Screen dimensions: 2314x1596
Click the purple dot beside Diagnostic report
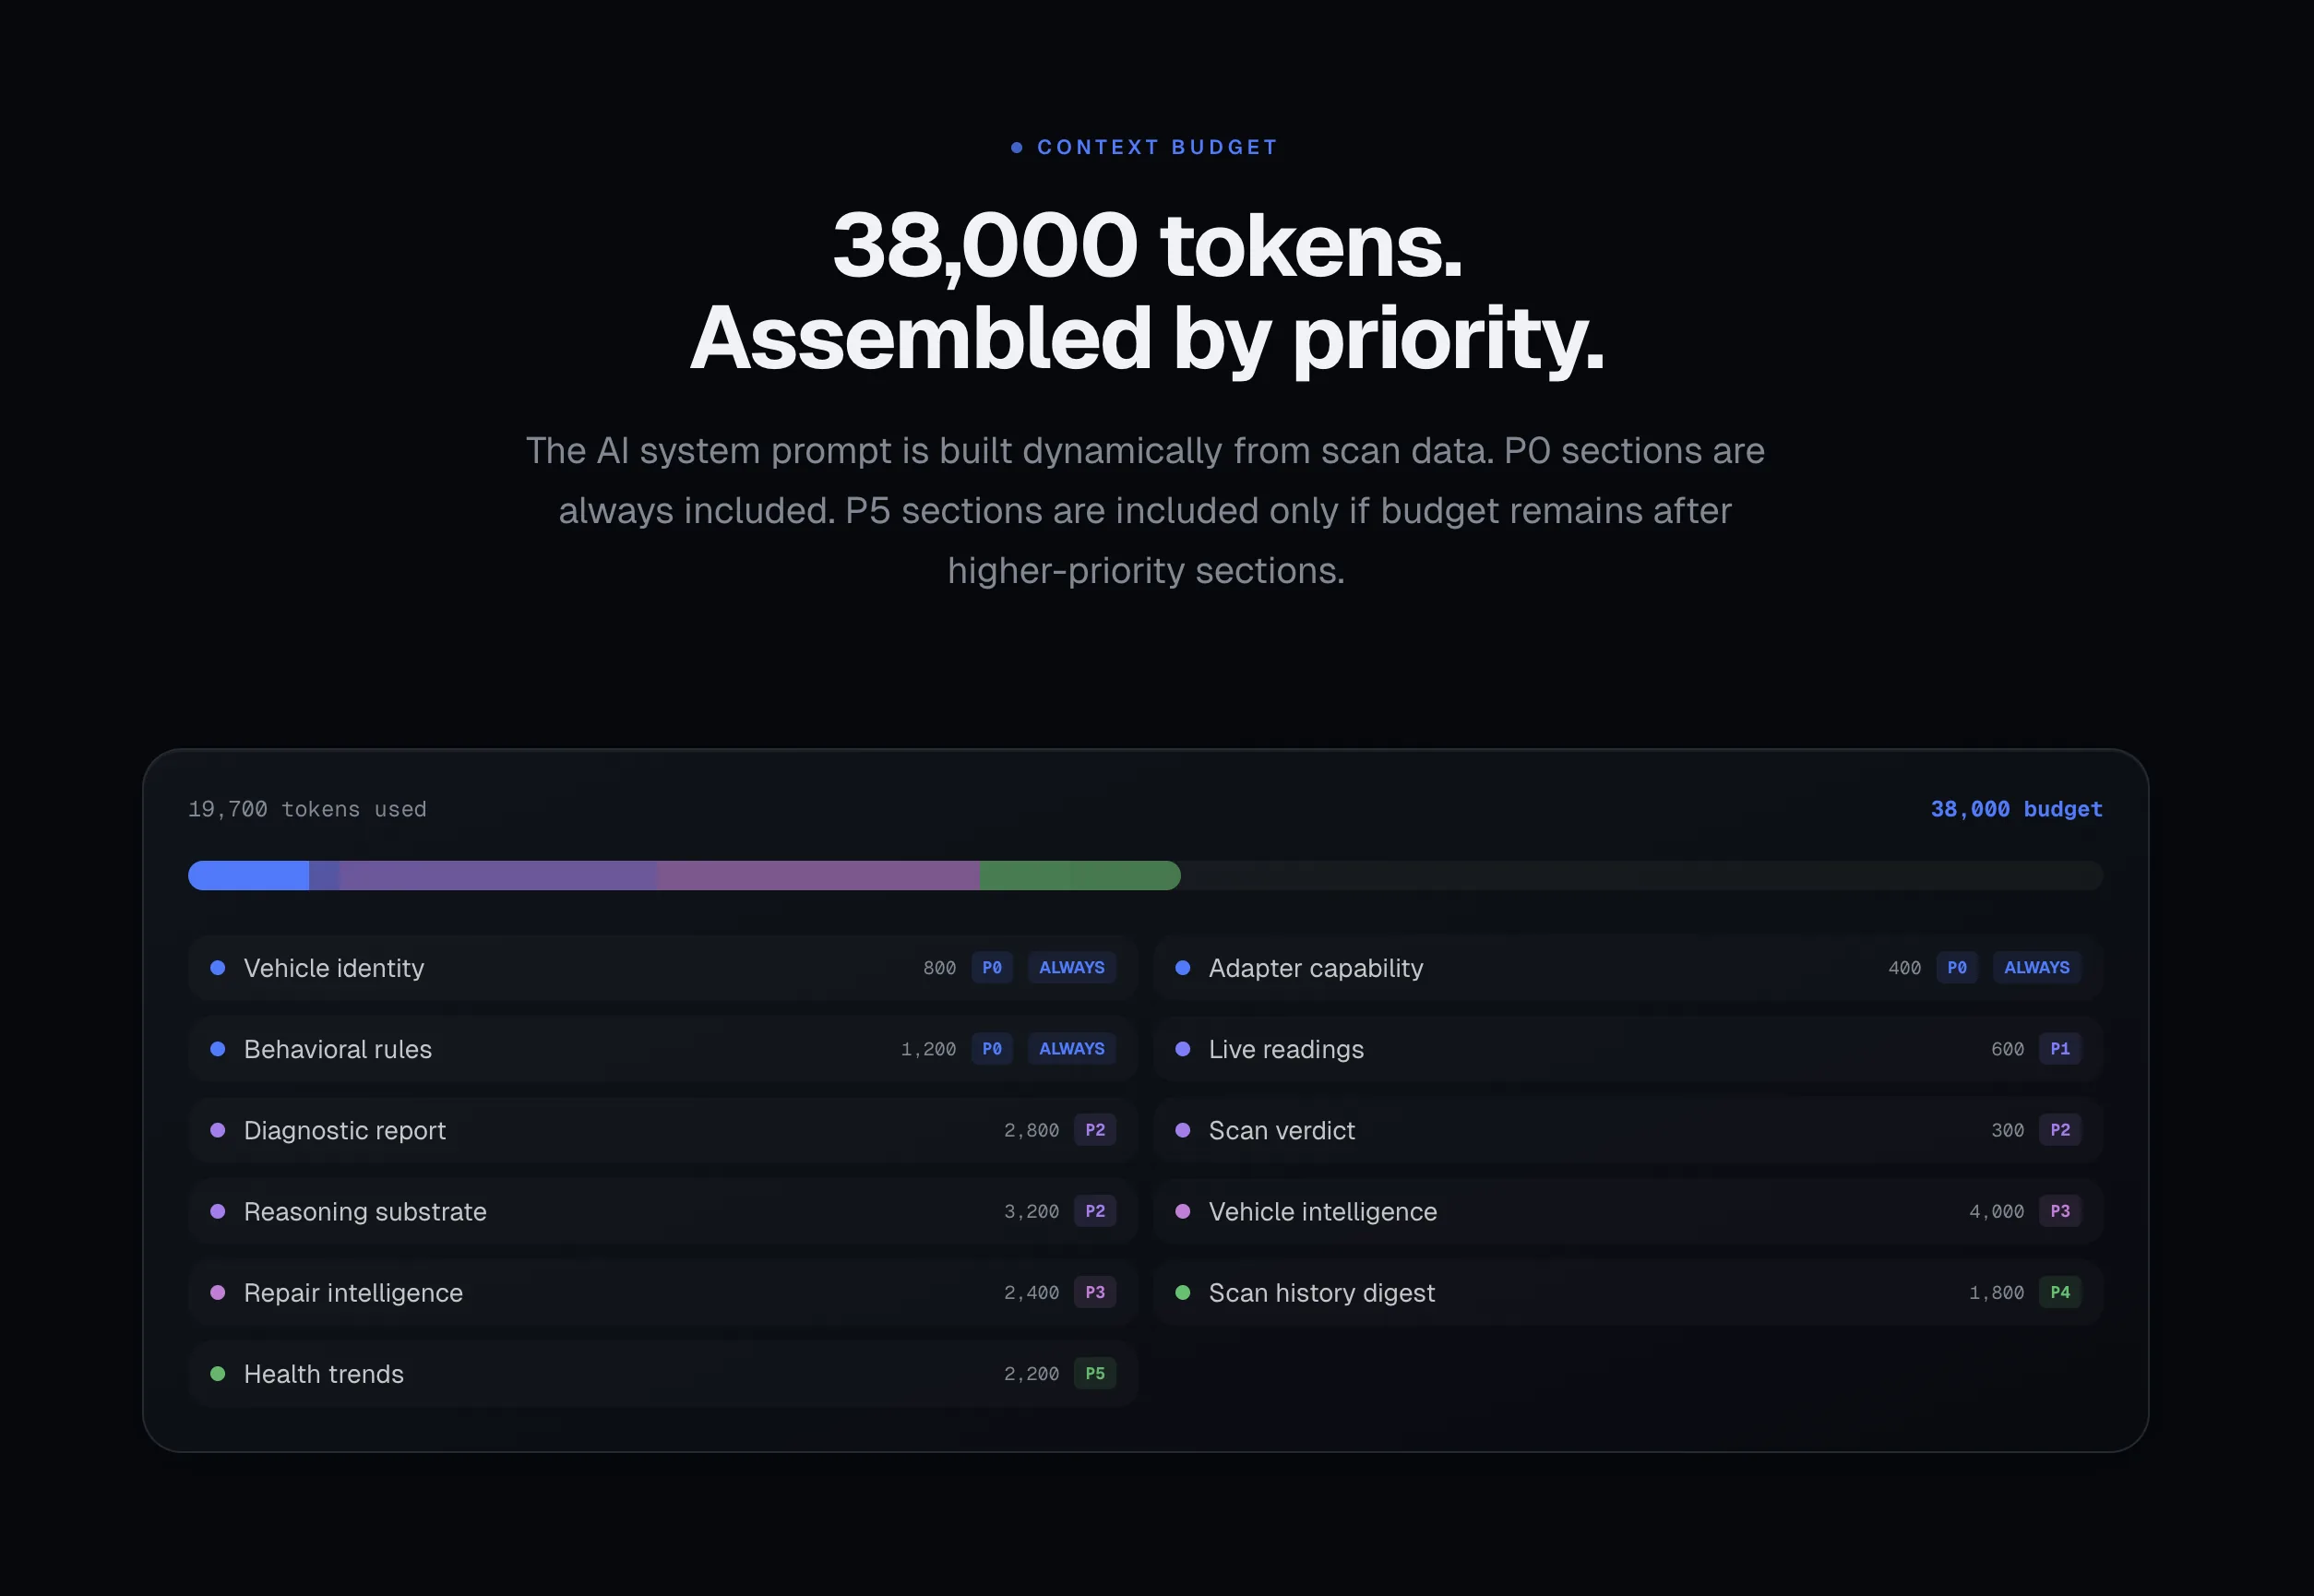tap(218, 1130)
